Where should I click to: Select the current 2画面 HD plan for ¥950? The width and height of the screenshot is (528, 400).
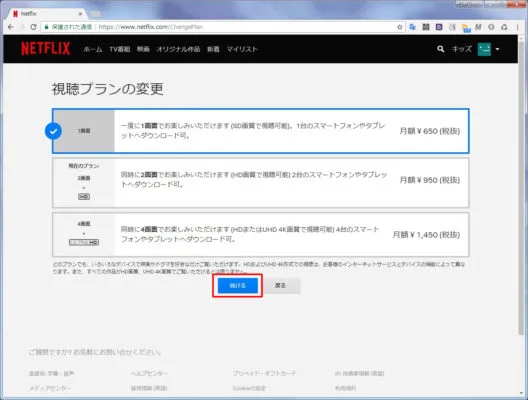pos(261,183)
